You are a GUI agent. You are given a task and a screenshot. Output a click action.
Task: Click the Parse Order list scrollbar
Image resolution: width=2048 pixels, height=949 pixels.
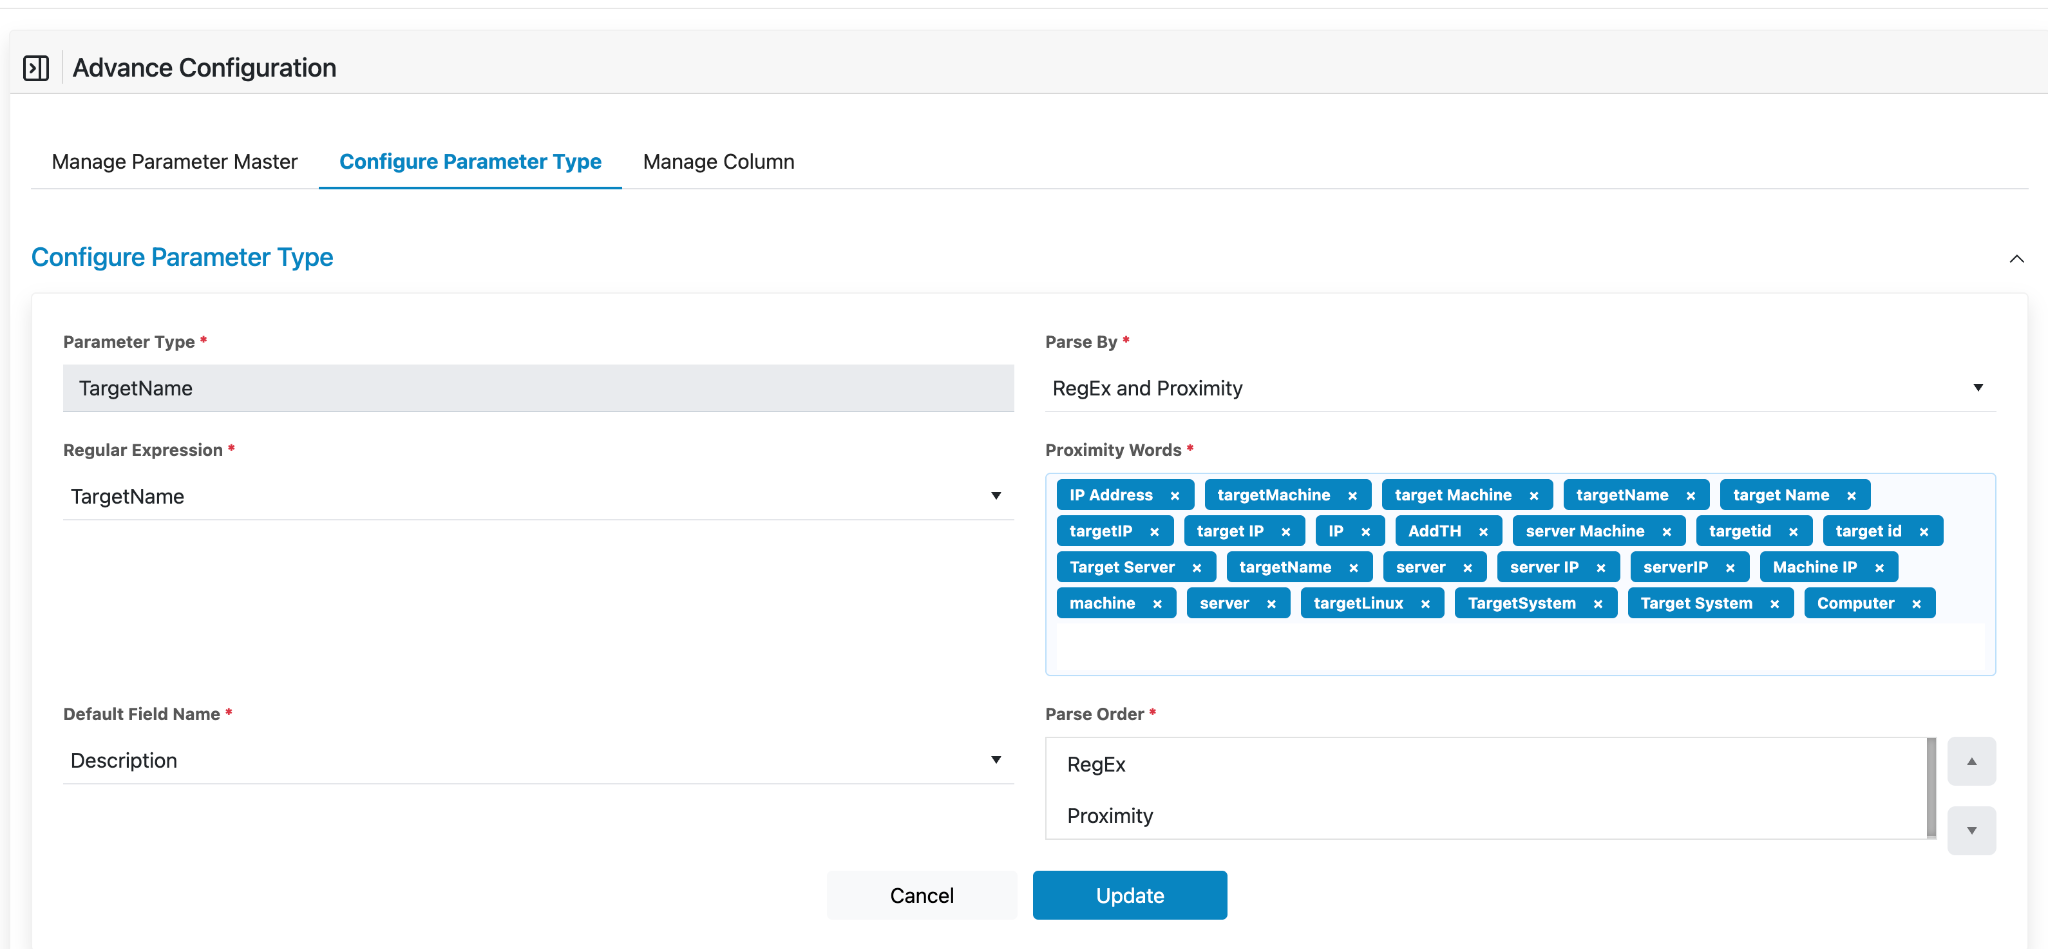[1931, 787]
